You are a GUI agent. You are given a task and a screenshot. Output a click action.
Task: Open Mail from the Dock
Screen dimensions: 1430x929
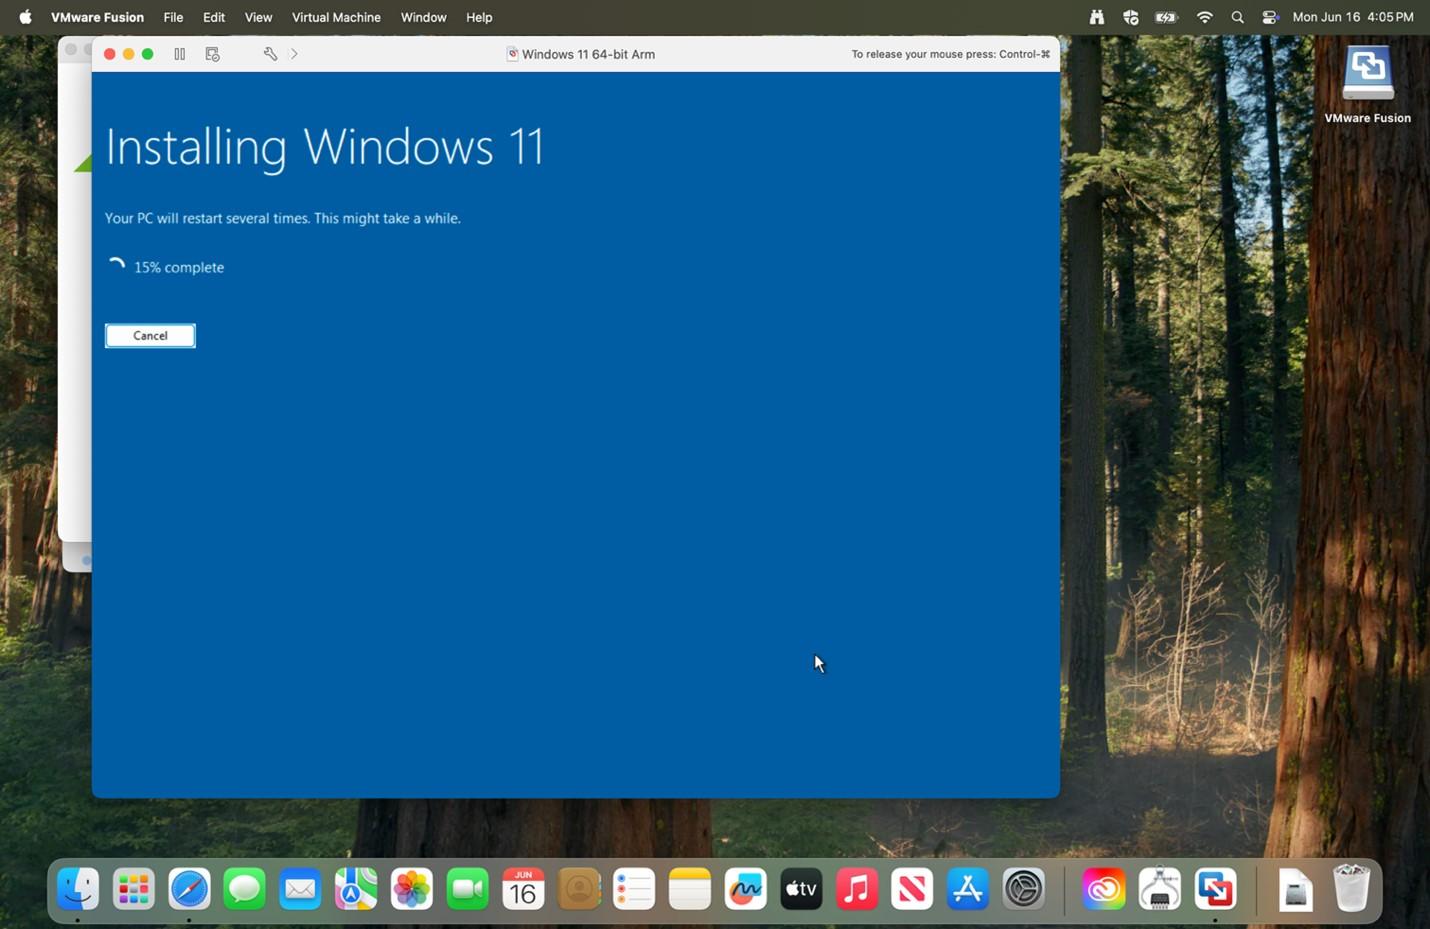coord(300,888)
